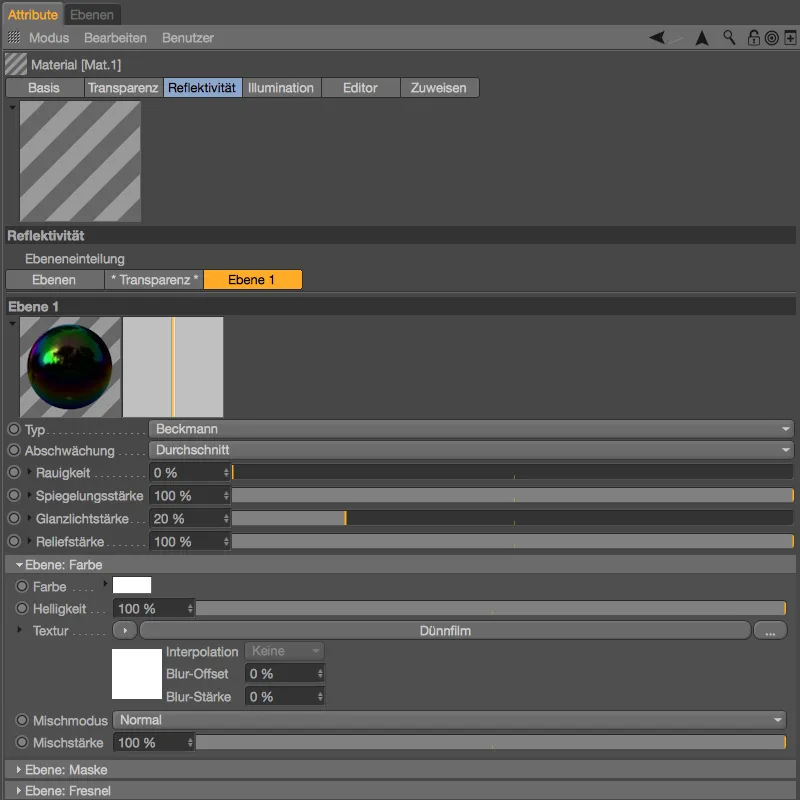800x800 pixels.
Task: Click the up arrow navigation icon
Action: pos(702,38)
